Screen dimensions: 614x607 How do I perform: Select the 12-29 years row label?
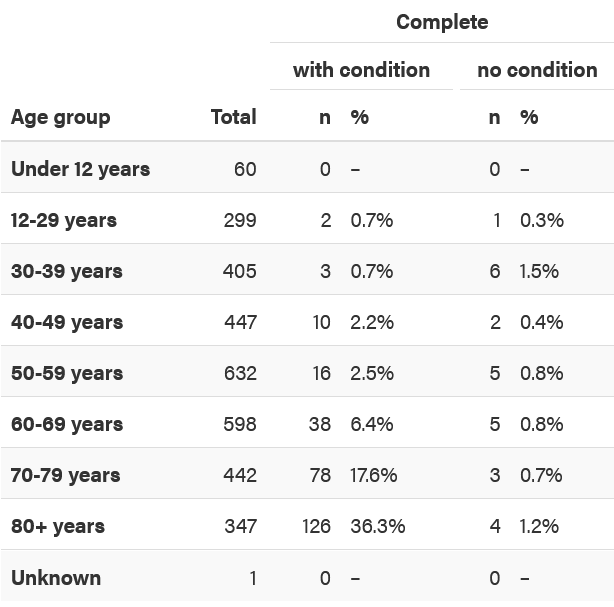click(64, 220)
